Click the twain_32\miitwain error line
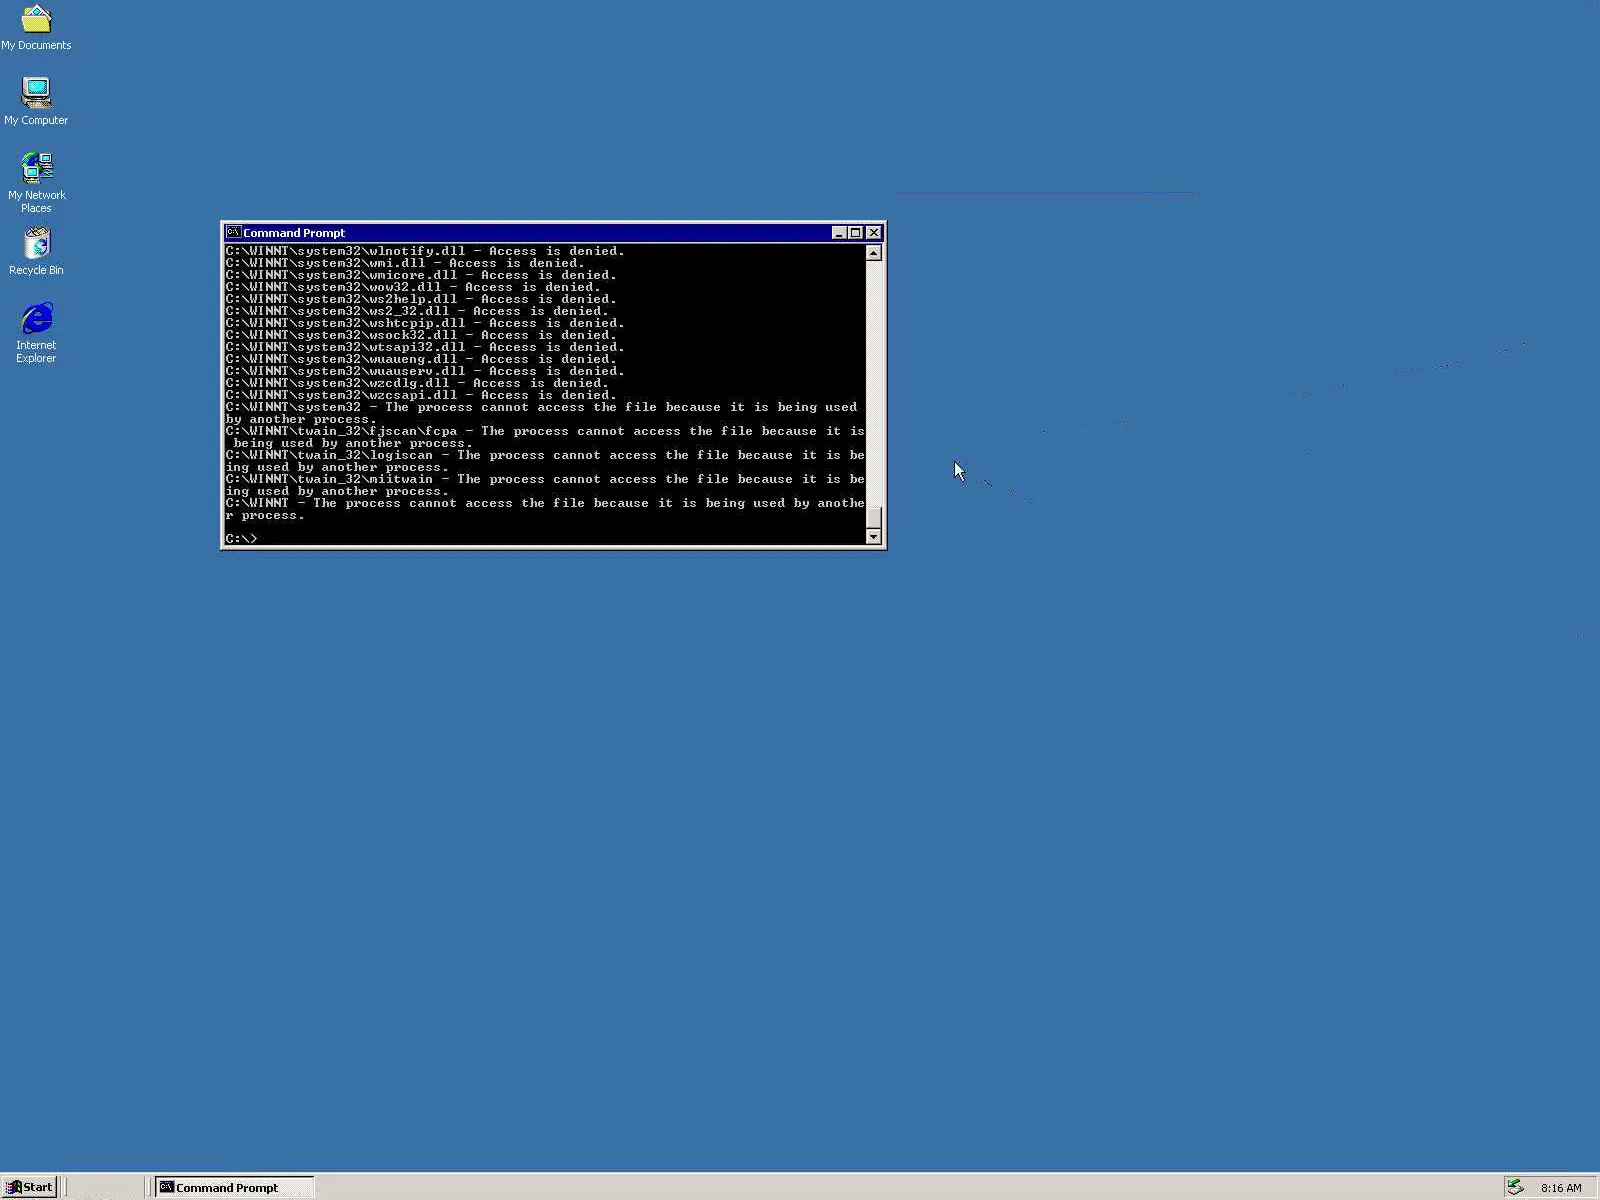The width and height of the screenshot is (1600, 1200). coord(545,485)
